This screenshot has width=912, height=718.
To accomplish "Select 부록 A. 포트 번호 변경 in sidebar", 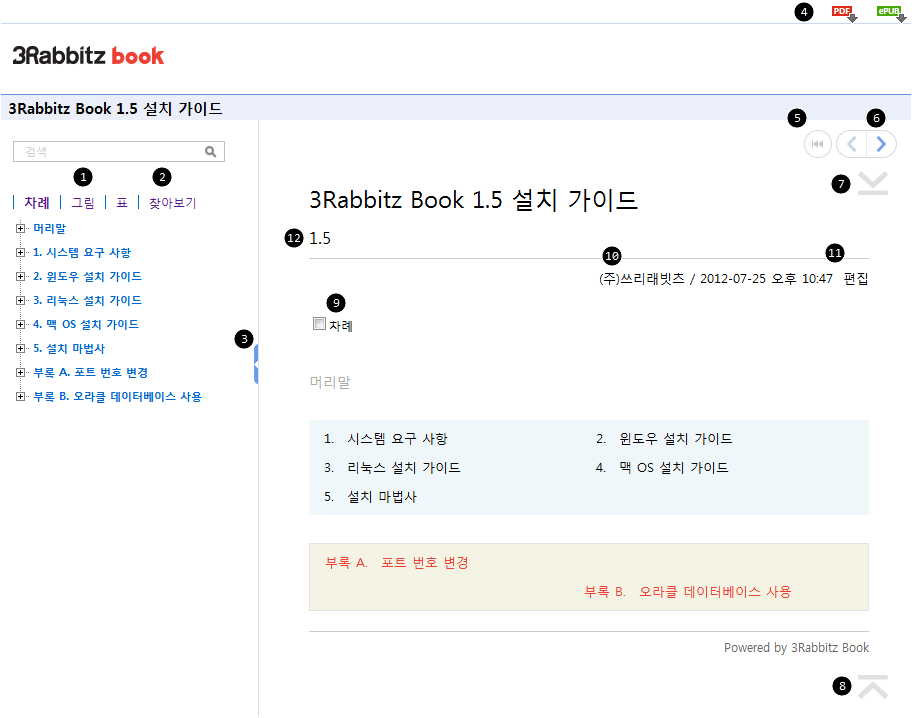I will pyautogui.click(x=91, y=372).
